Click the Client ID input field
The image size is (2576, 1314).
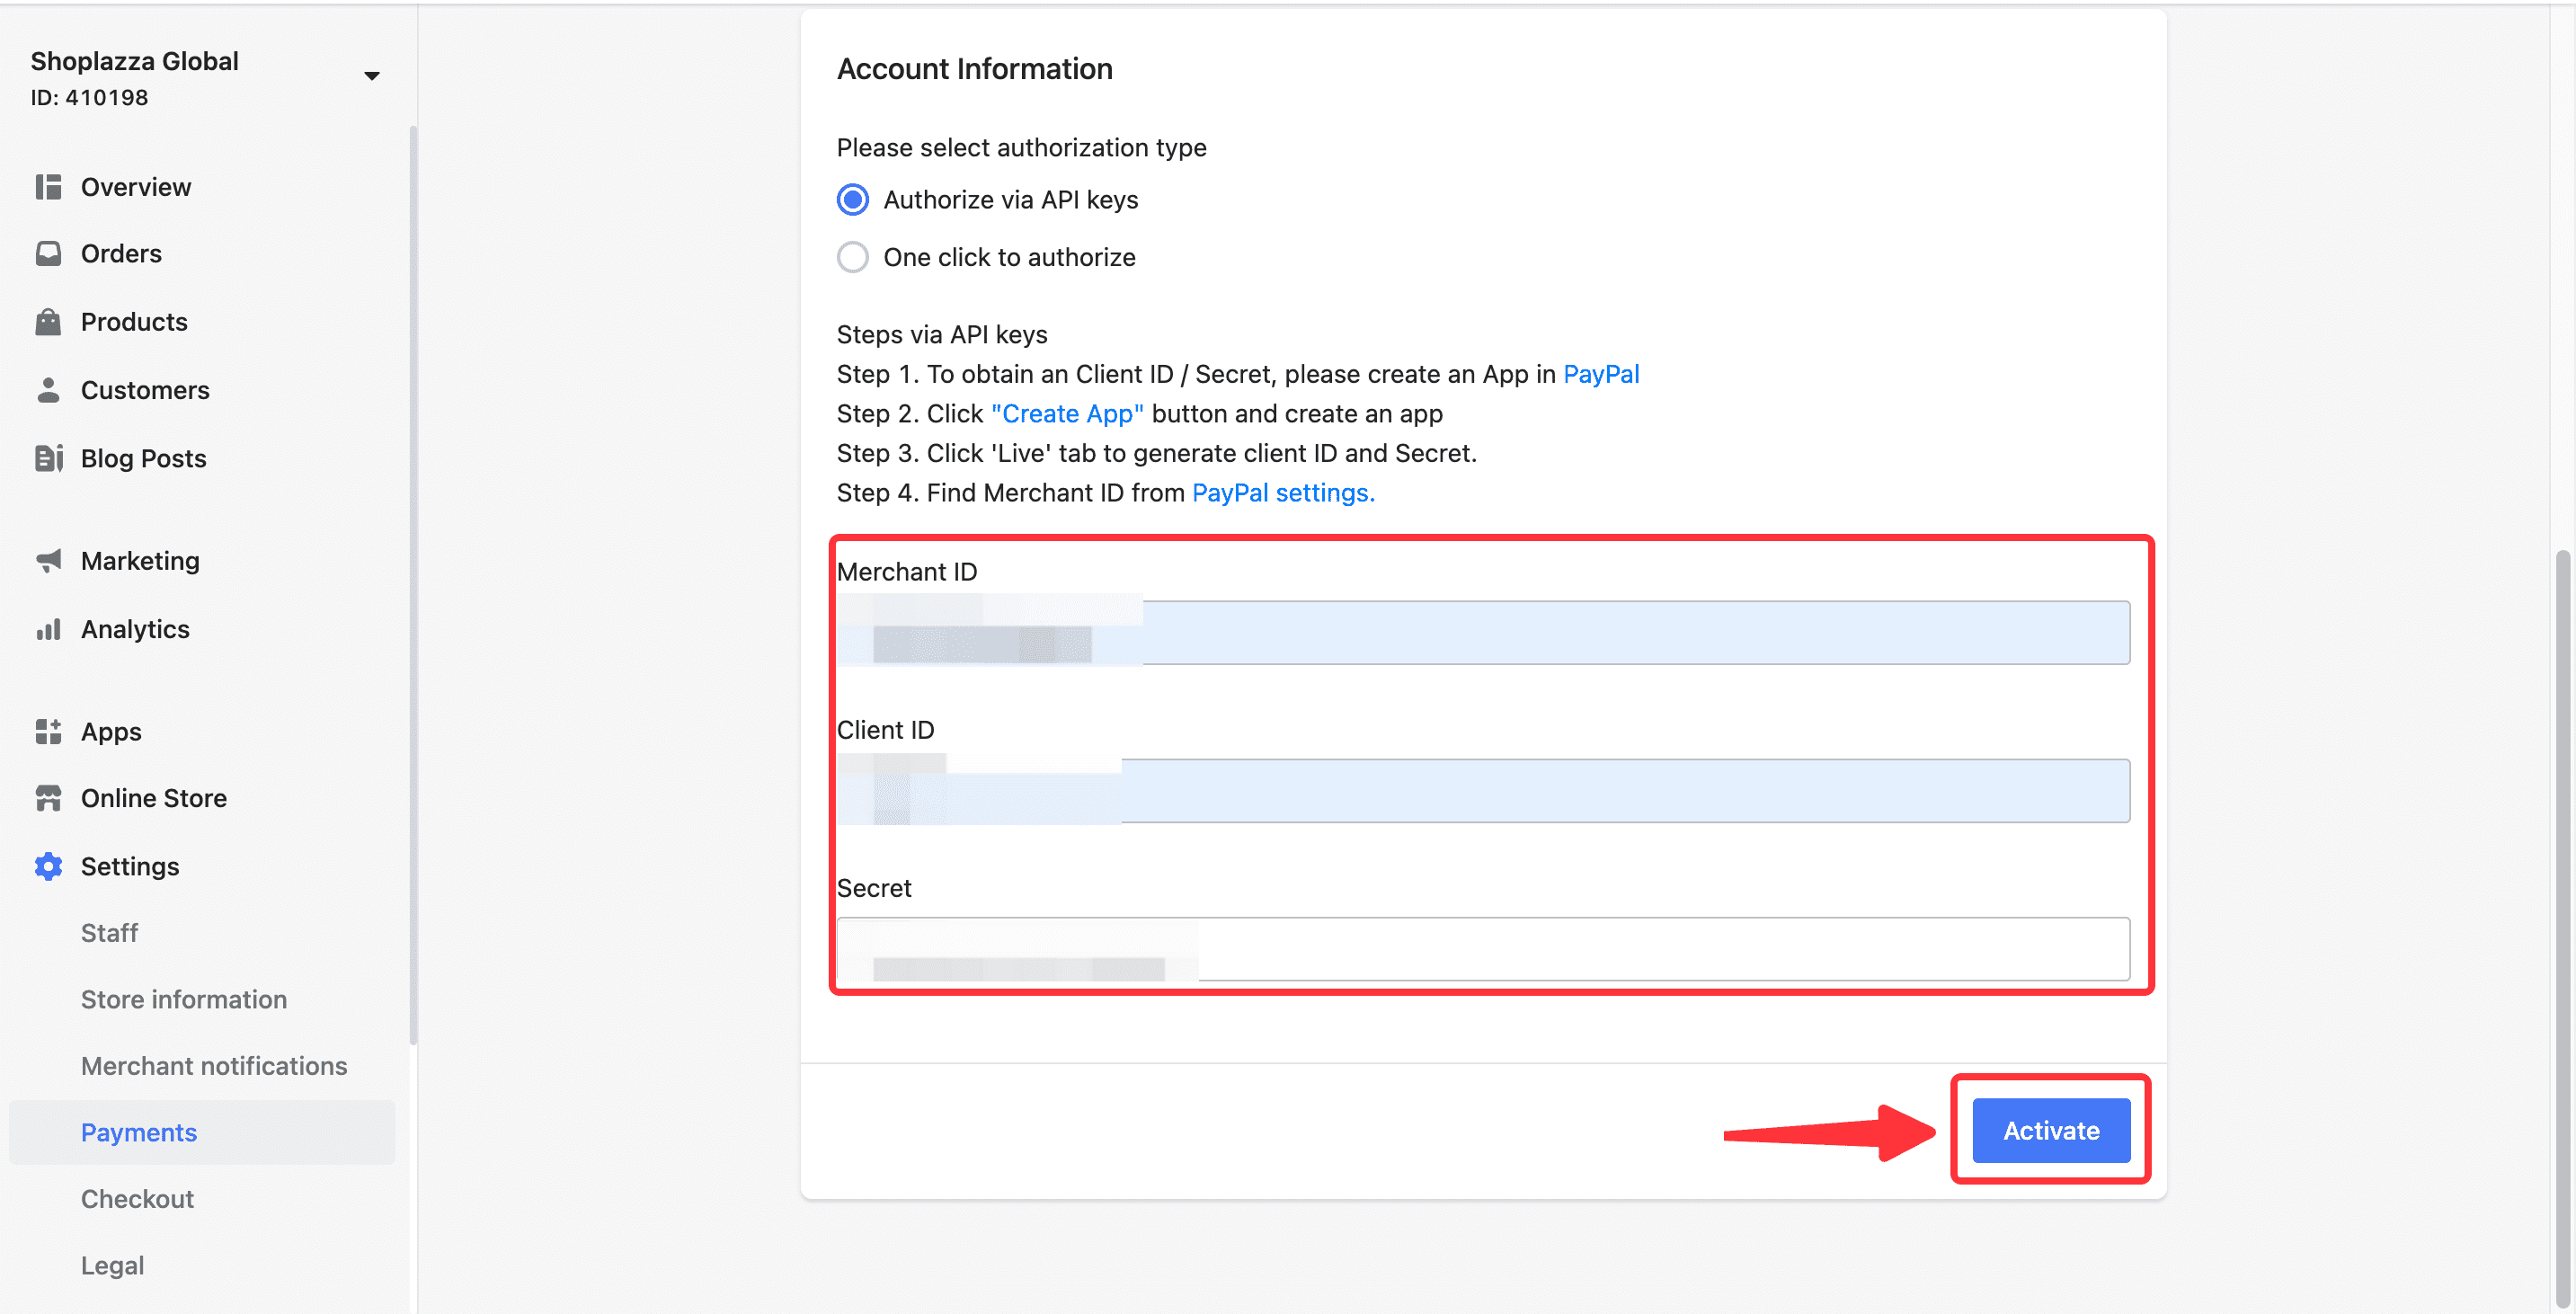[1483, 789]
